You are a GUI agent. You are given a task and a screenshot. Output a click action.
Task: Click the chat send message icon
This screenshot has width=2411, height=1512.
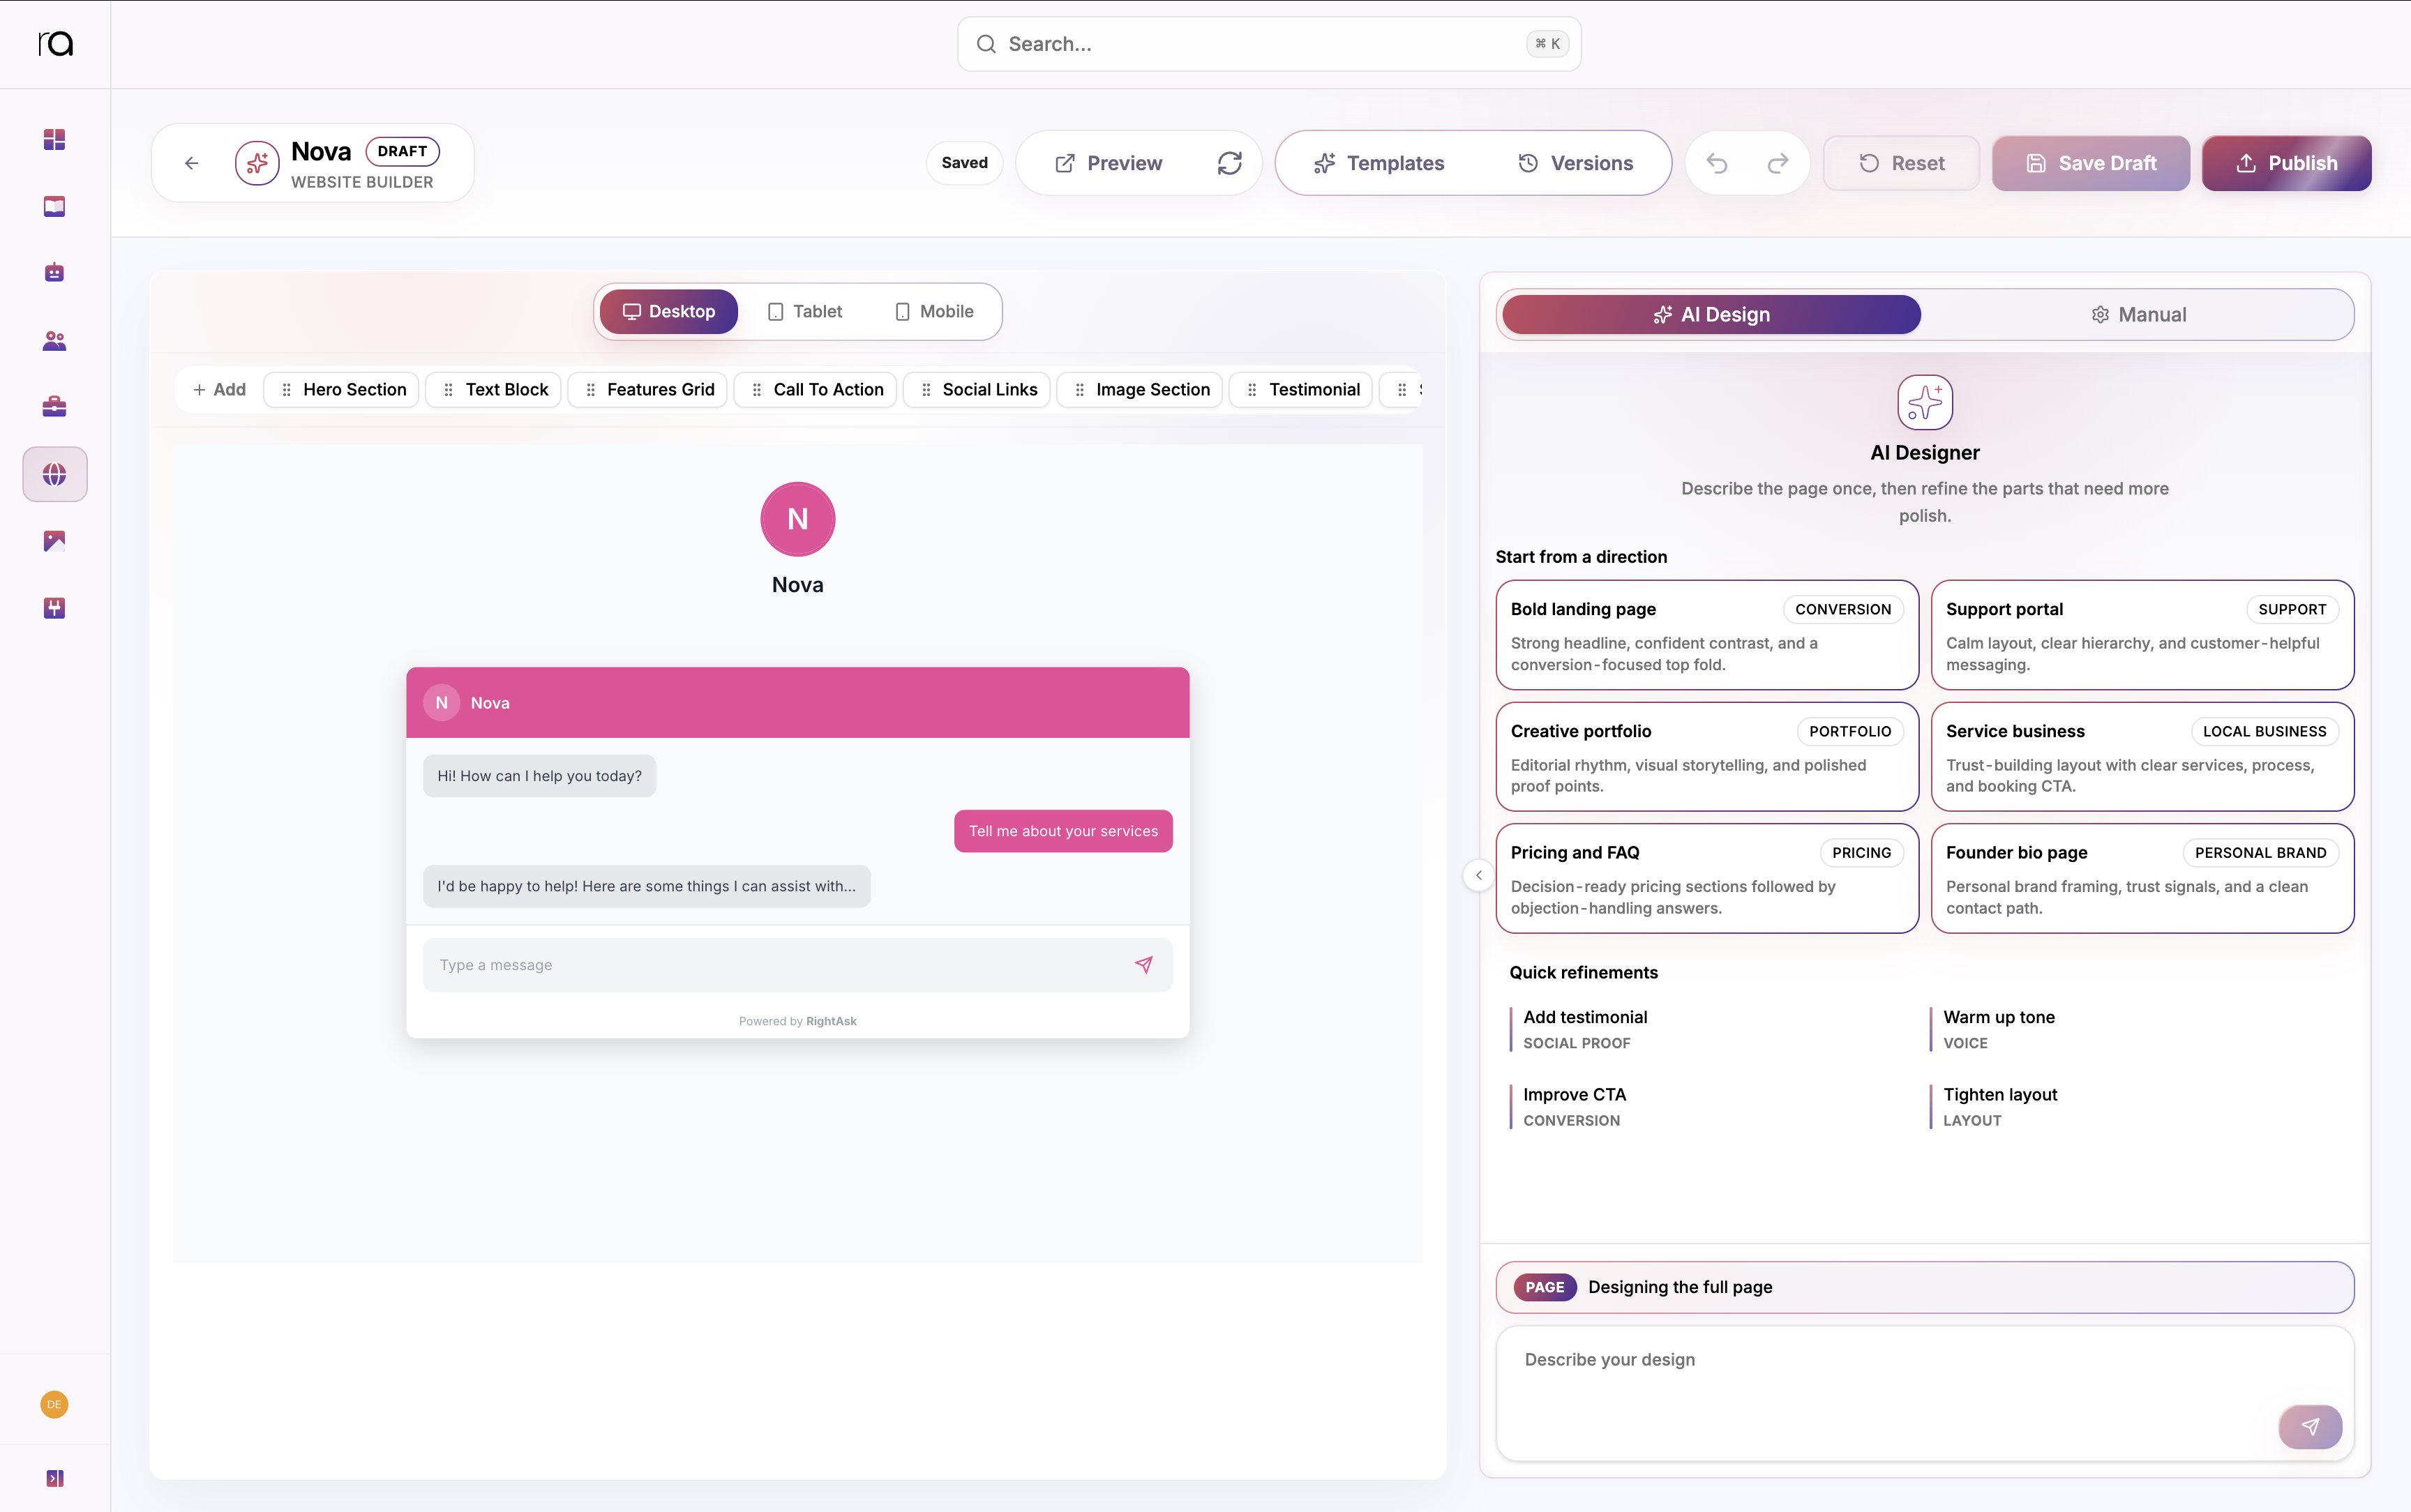[x=1144, y=964]
